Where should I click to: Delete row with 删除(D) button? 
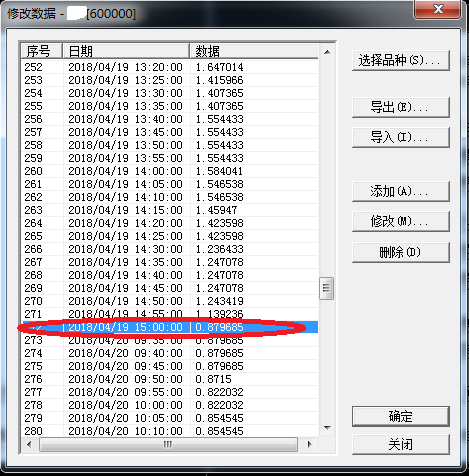[401, 252]
